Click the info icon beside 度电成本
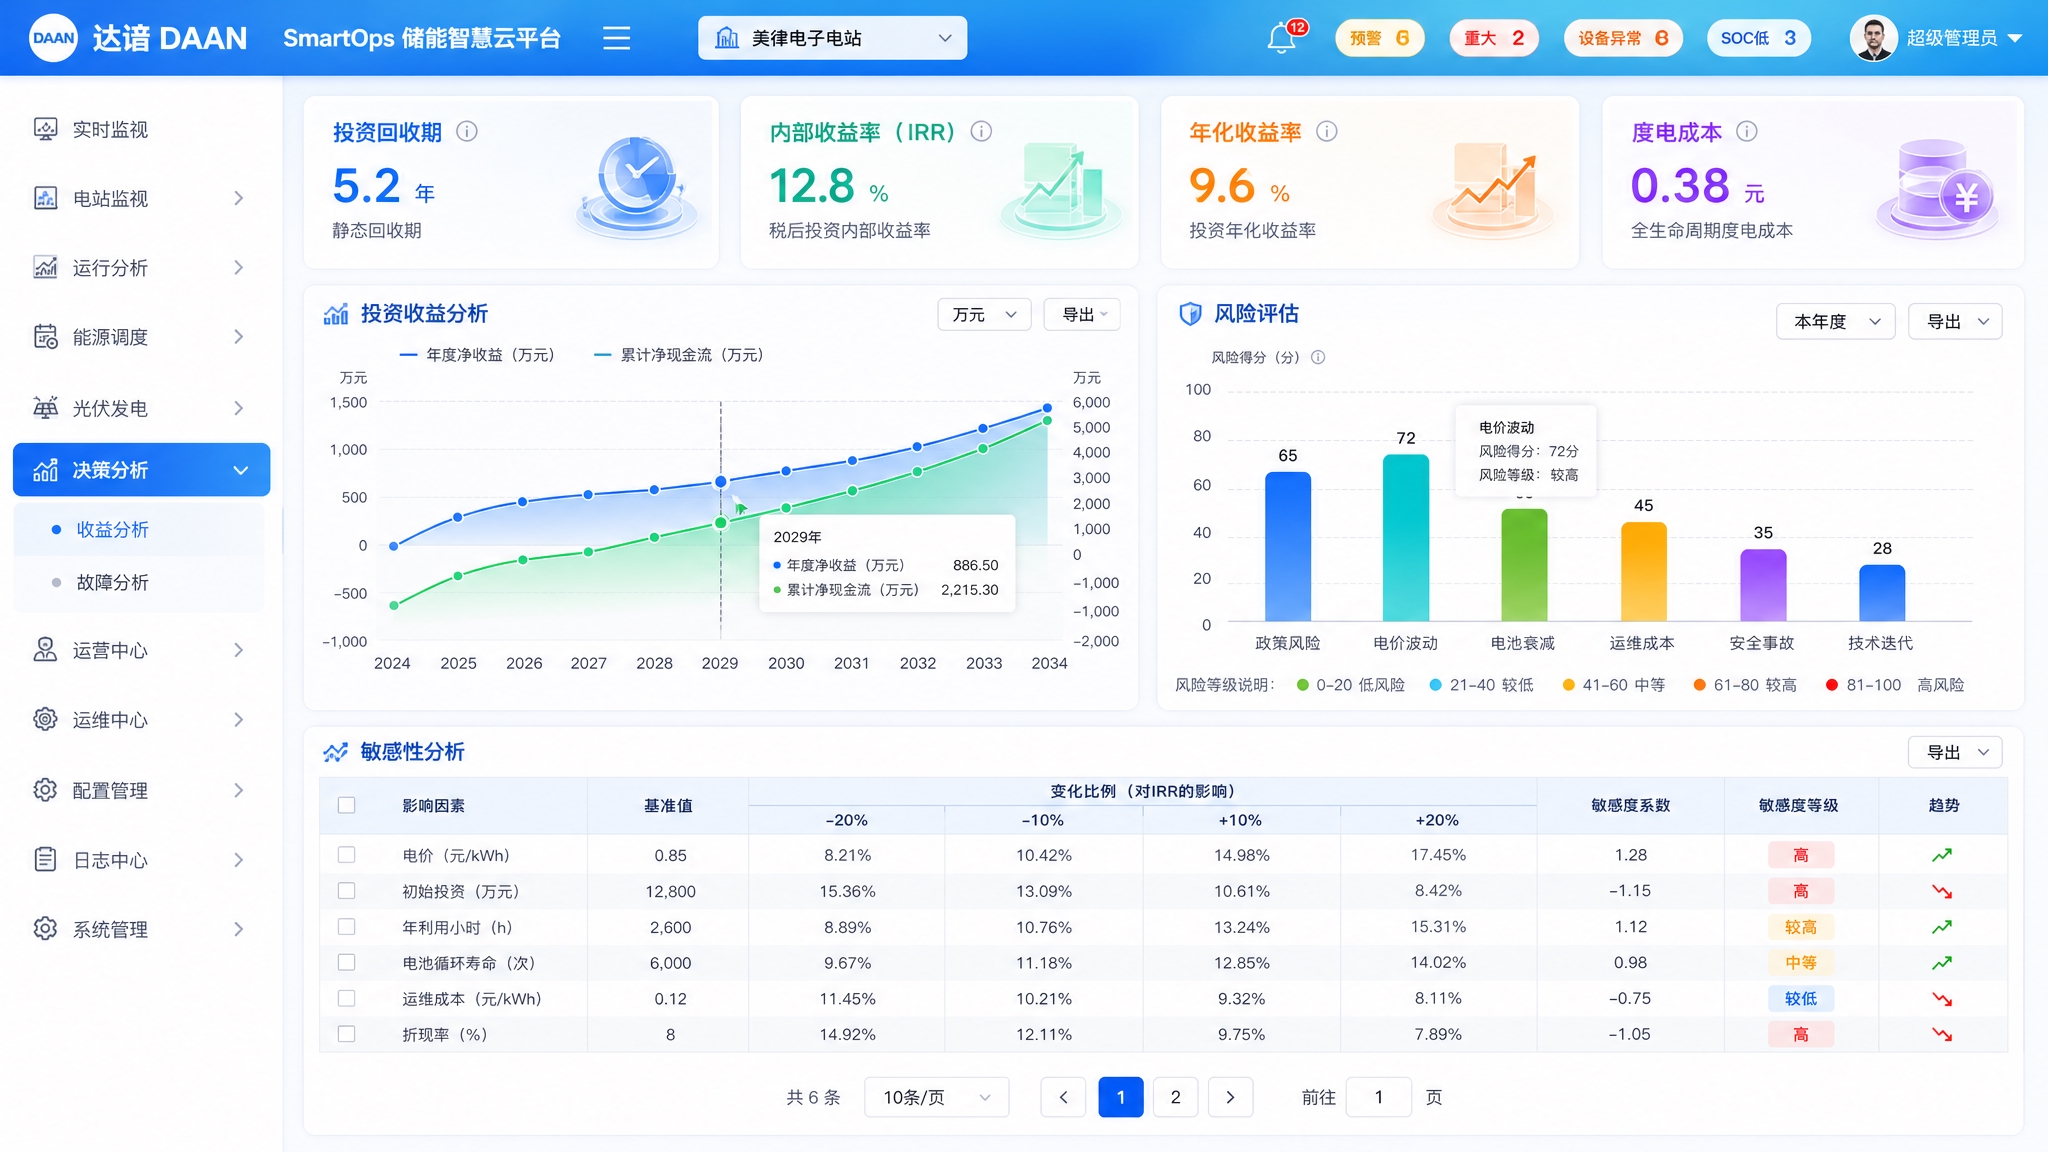 click(x=1747, y=131)
